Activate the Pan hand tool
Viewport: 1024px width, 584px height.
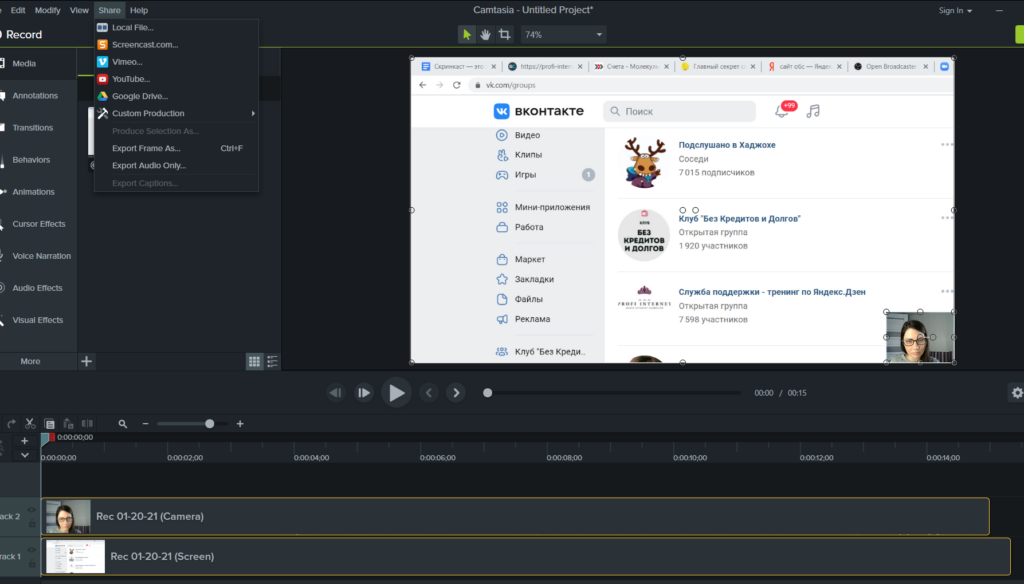[485, 35]
